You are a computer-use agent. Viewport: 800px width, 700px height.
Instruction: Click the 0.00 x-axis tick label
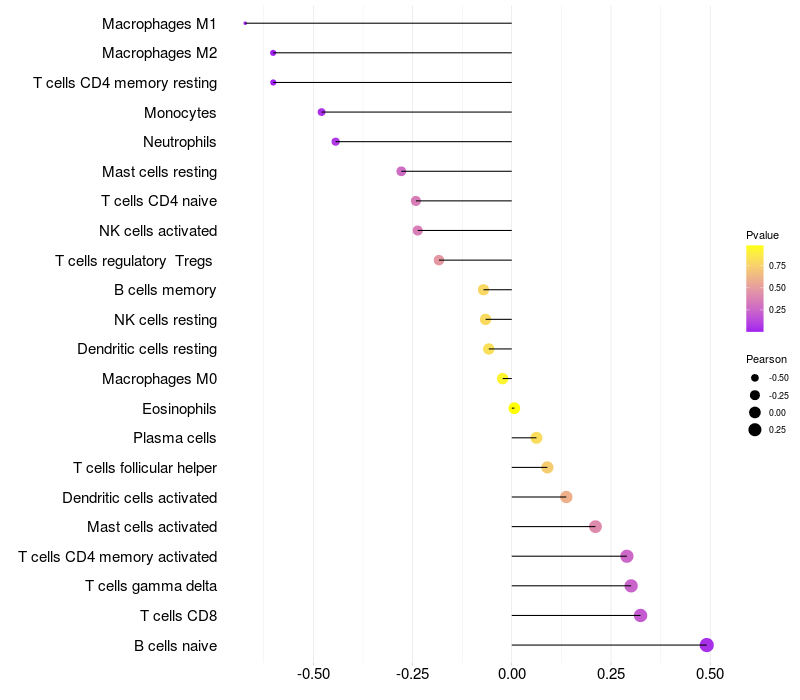coord(512,674)
